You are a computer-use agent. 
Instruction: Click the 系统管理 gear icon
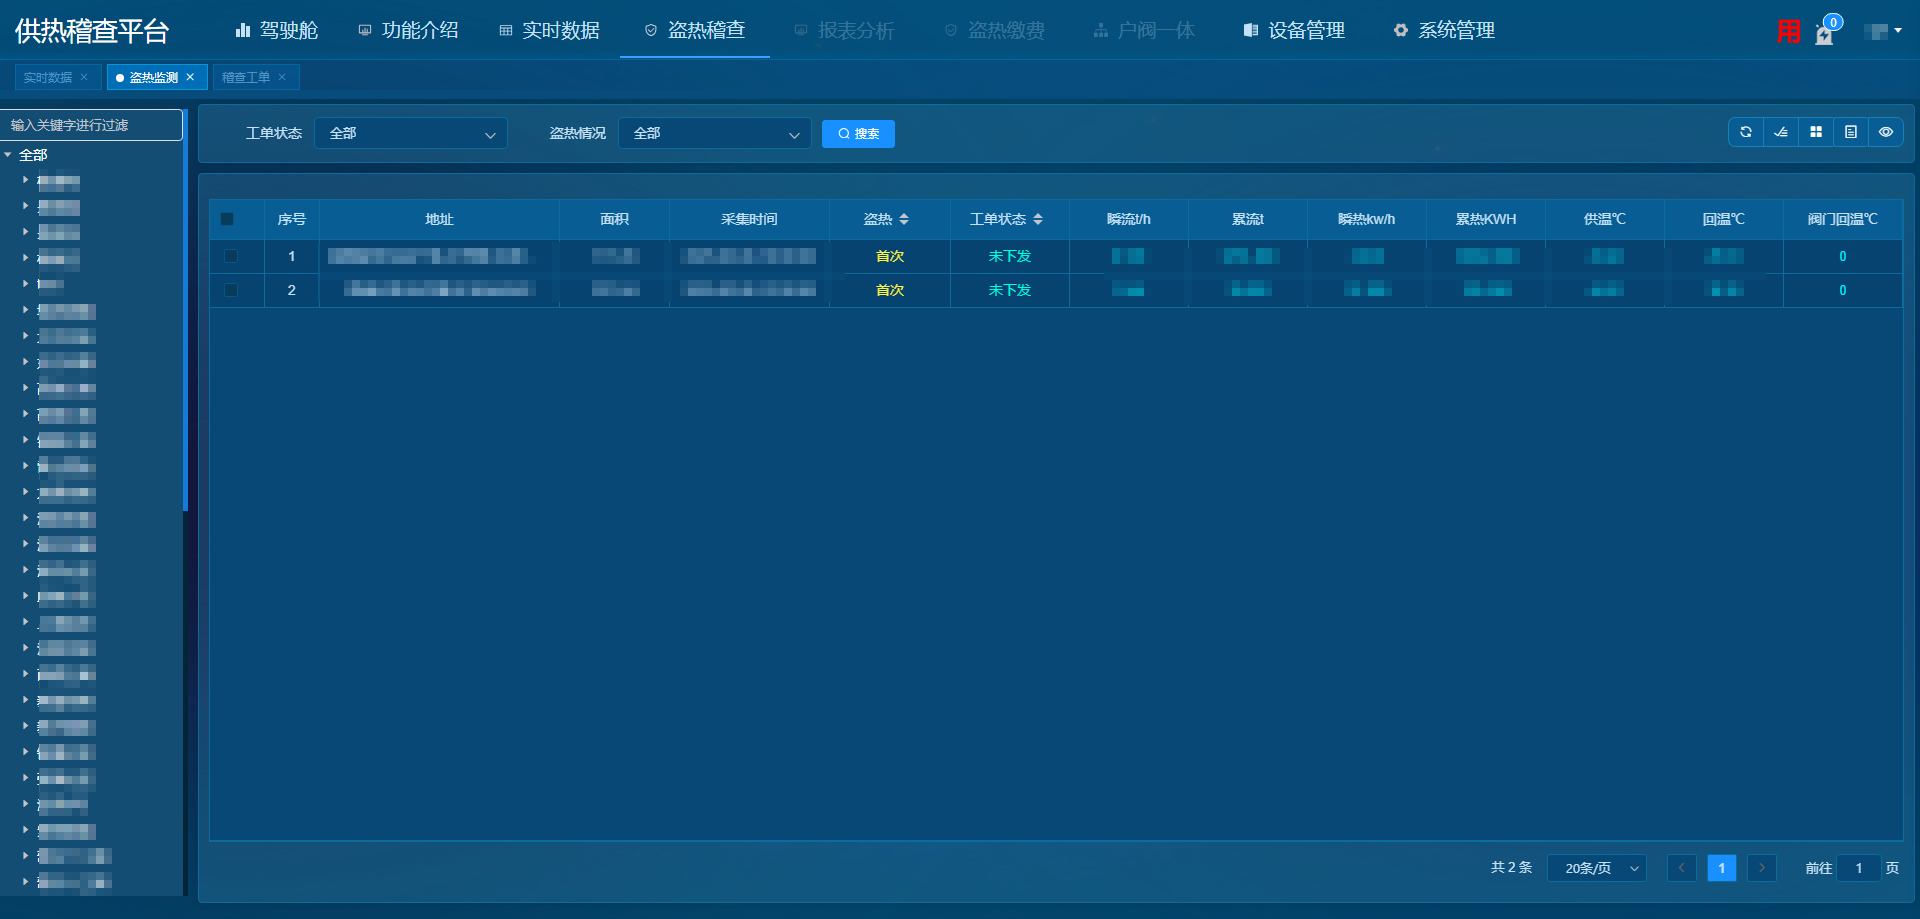[x=1400, y=30]
